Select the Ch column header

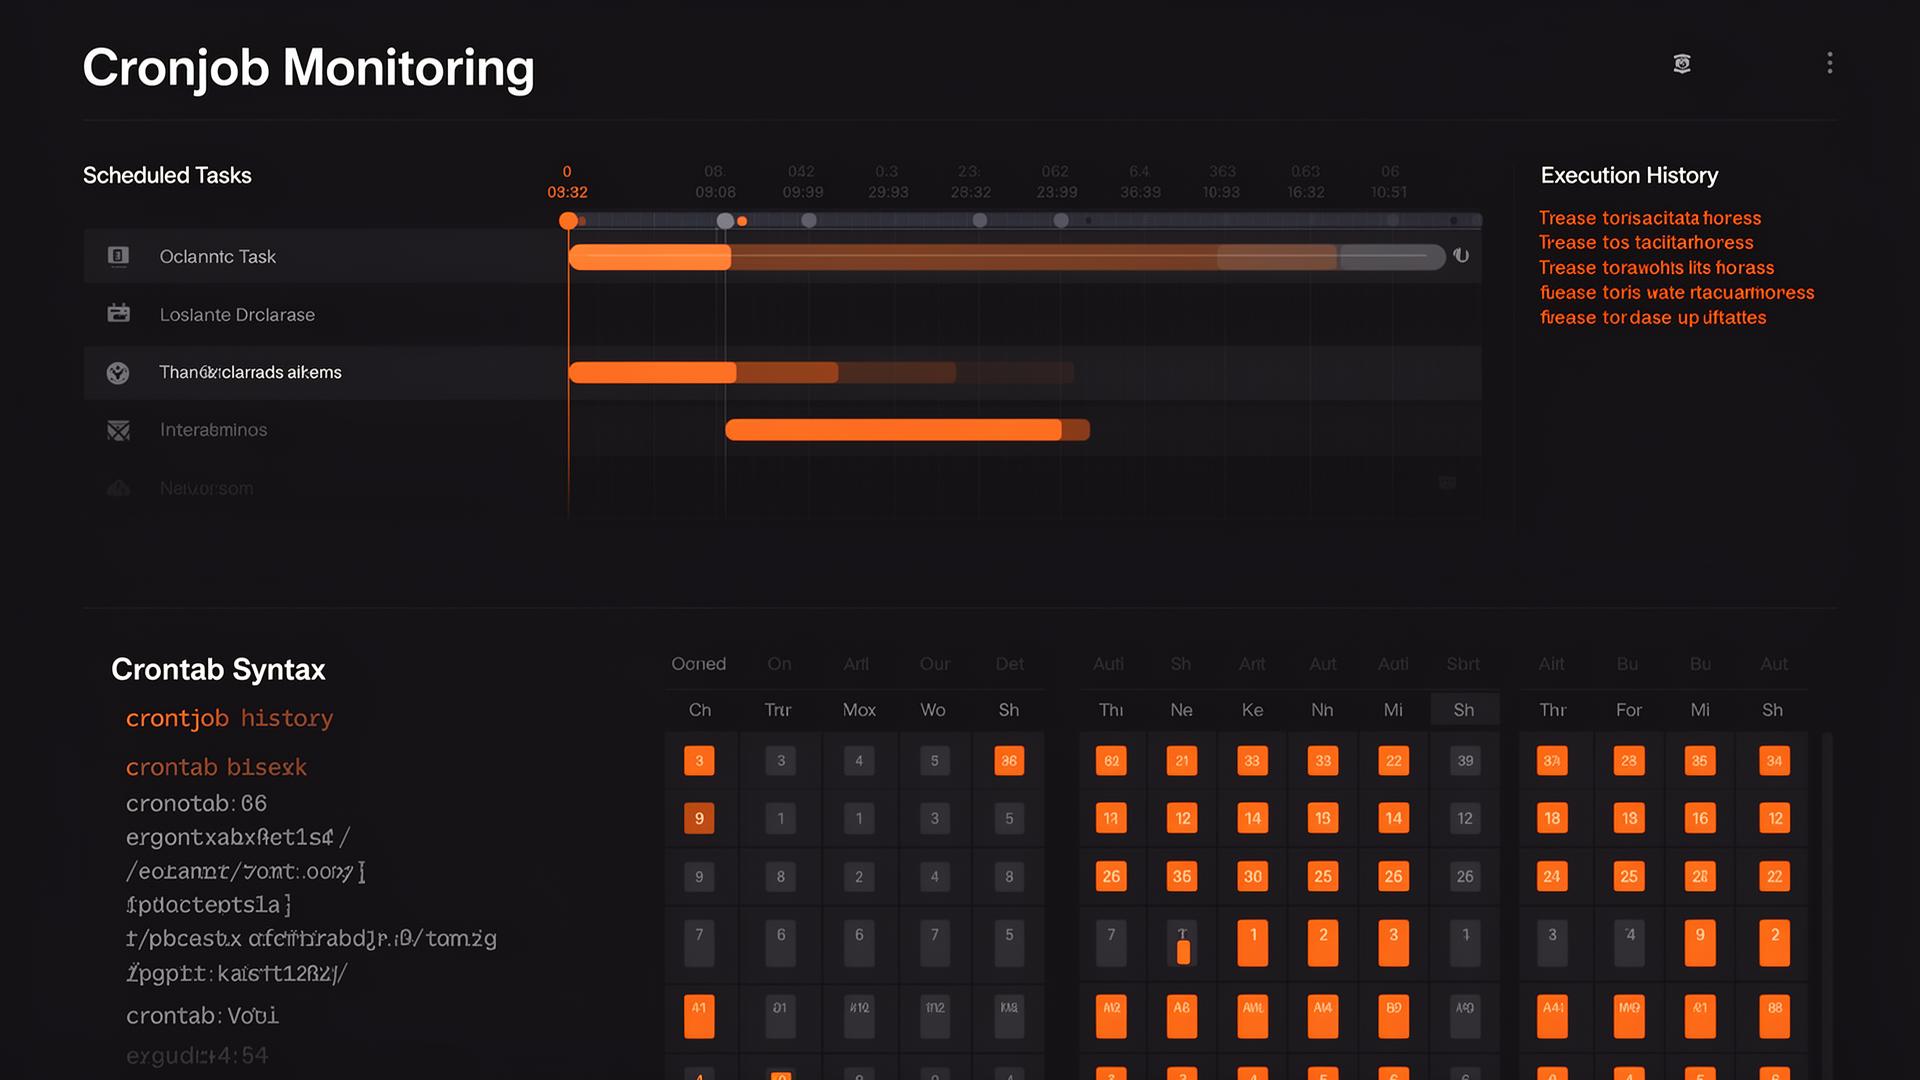[700, 710]
